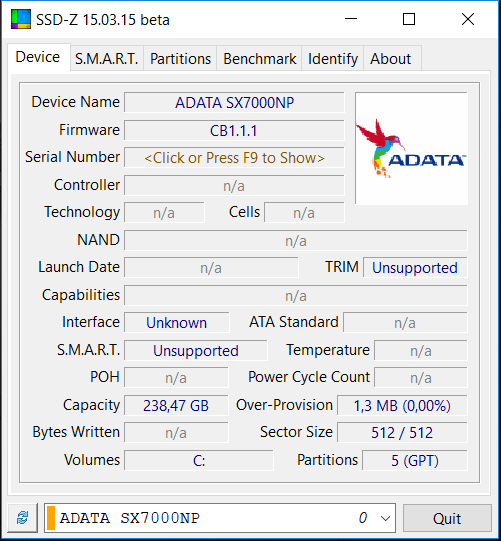Image resolution: width=501 pixels, height=541 pixels.
Task: Close the SSD-Z window
Action: [x=468, y=19]
